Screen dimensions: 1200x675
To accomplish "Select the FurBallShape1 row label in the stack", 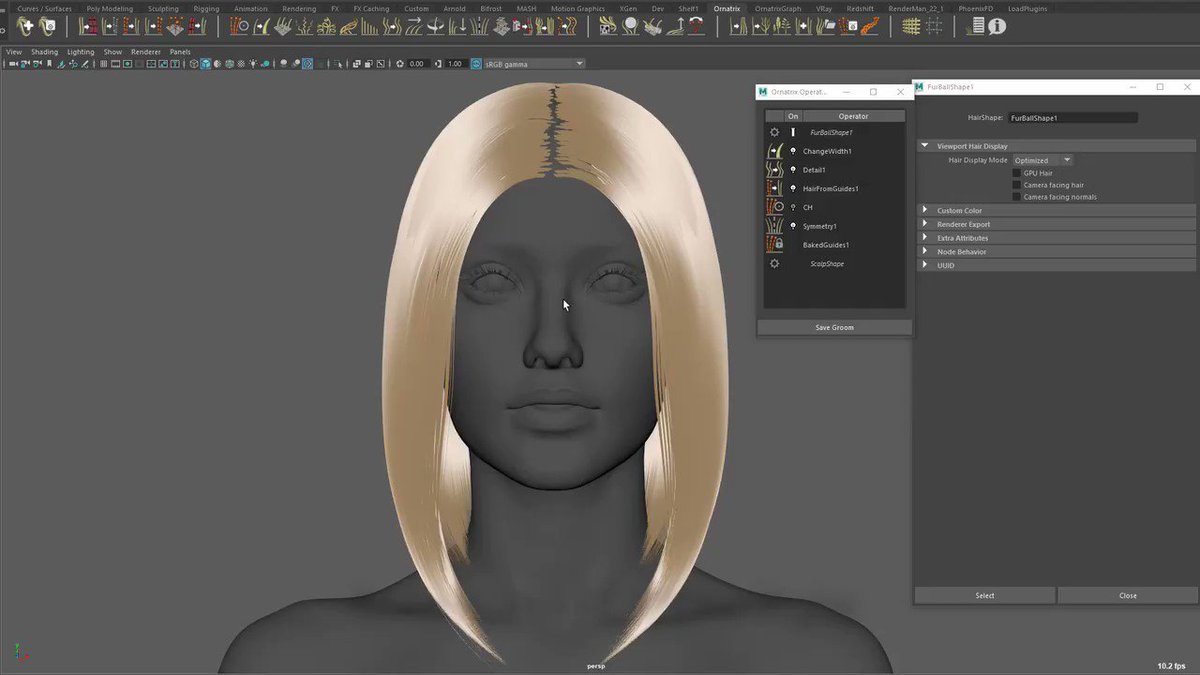I will [x=831, y=132].
